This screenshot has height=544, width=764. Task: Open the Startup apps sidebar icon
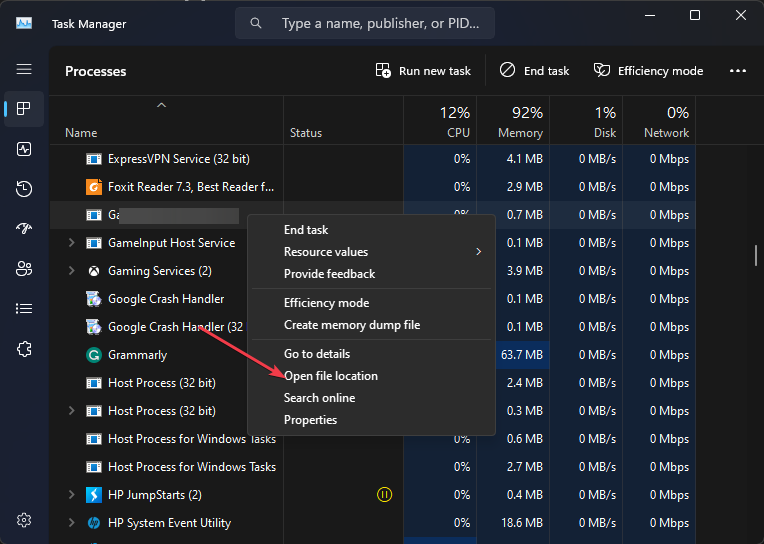[24, 228]
